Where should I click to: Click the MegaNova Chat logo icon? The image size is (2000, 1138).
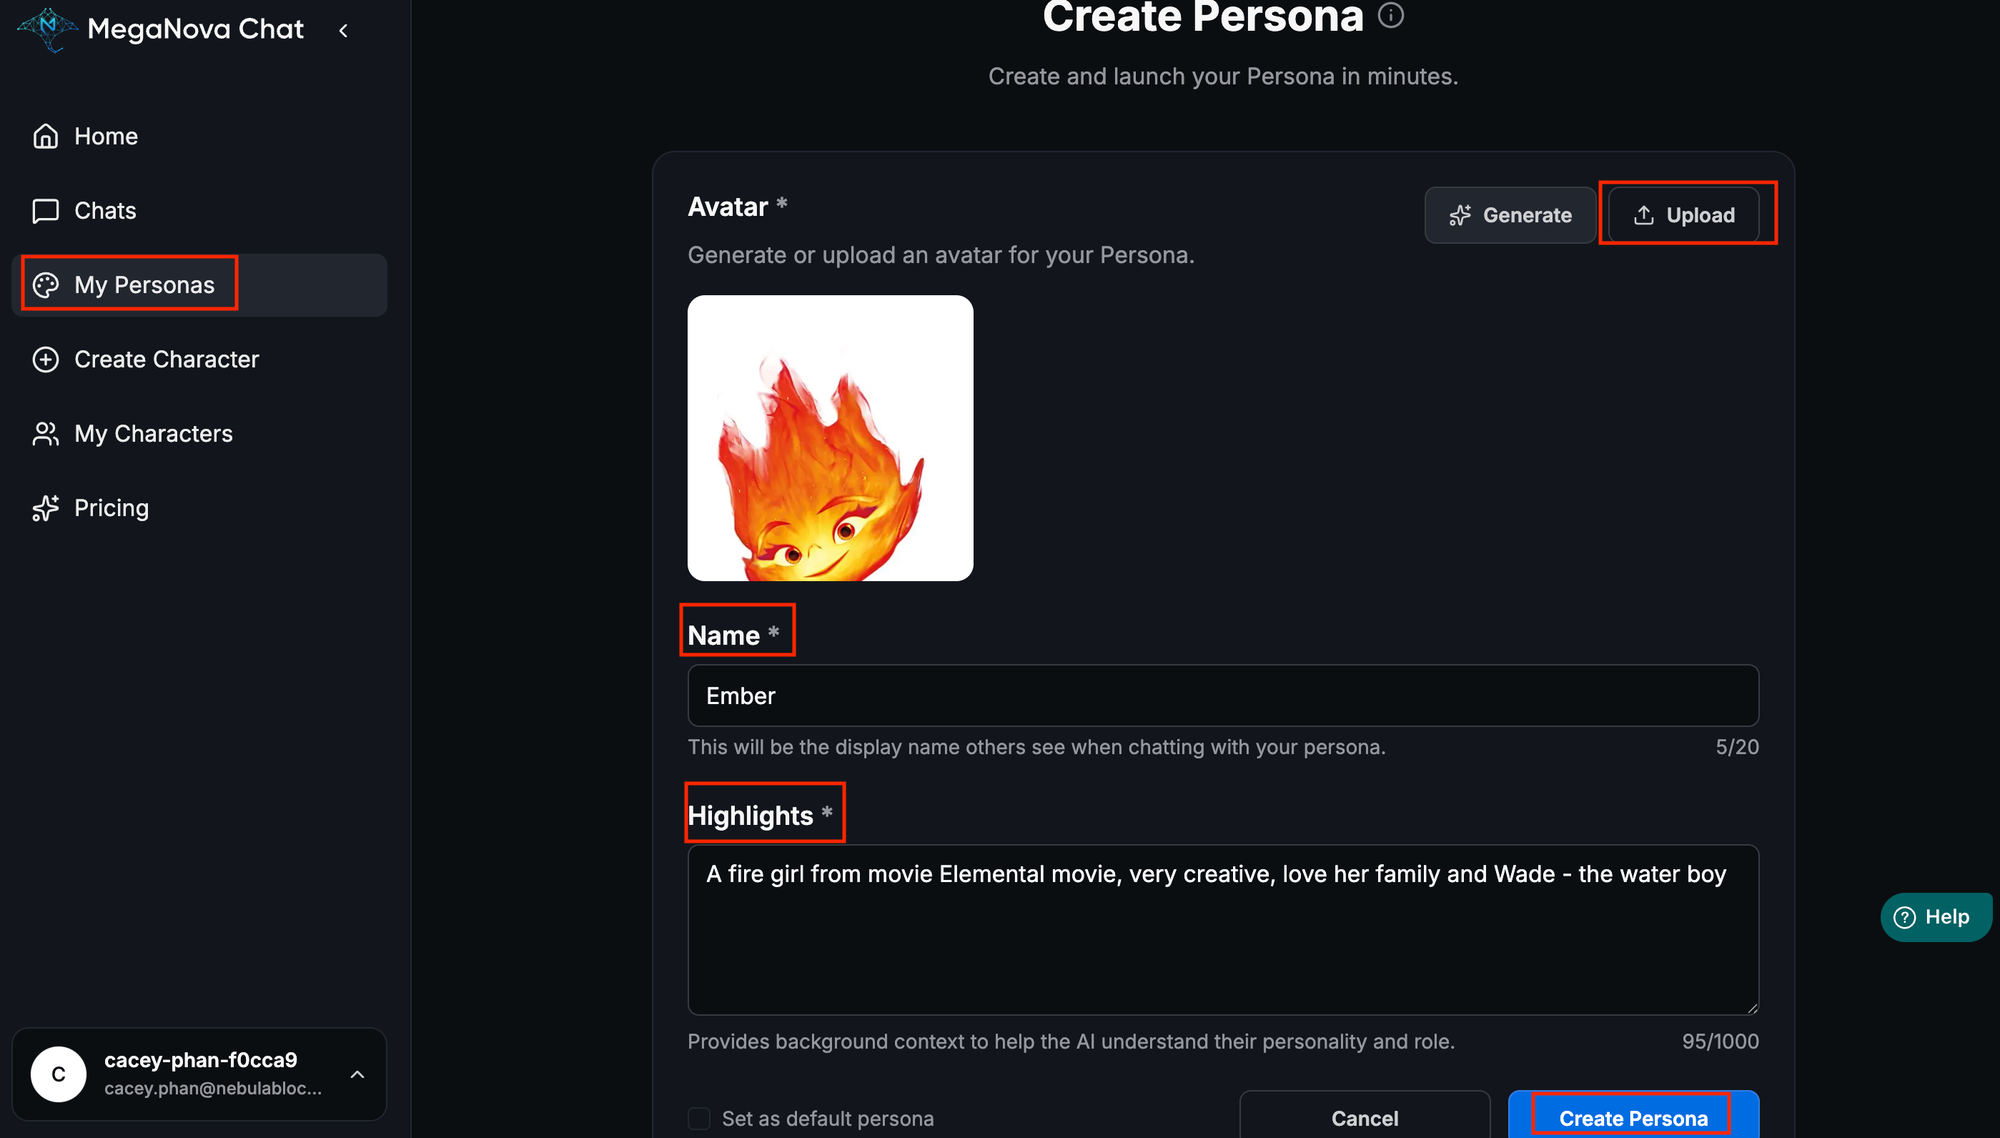pos(46,29)
